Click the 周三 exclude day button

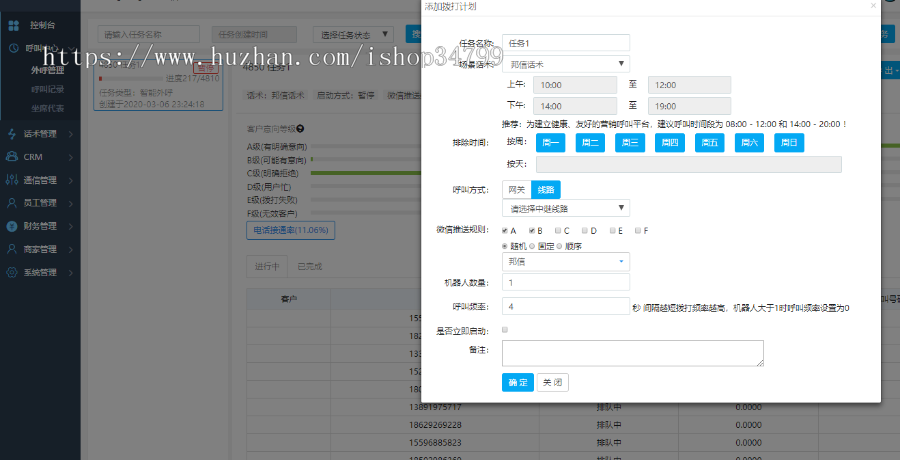(630, 143)
